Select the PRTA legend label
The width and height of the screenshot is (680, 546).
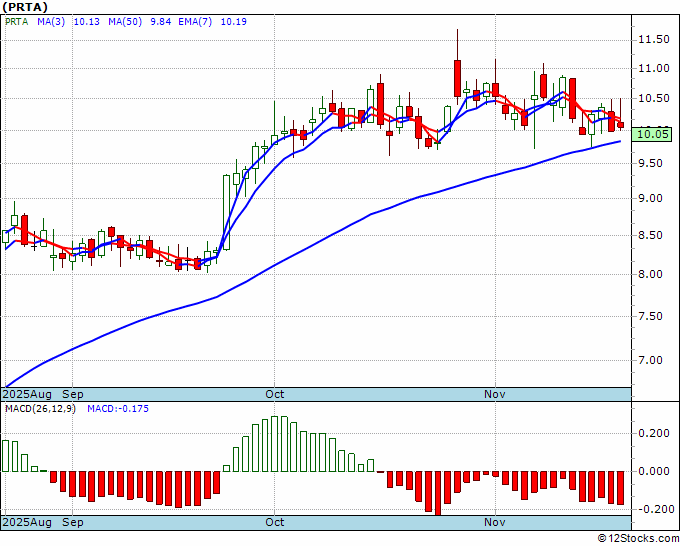coord(16,22)
